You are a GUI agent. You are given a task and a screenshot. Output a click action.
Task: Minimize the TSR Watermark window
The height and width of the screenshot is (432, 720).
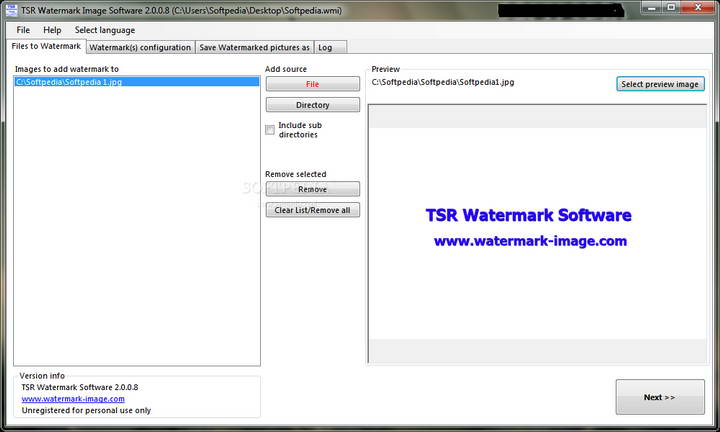tap(652, 8)
